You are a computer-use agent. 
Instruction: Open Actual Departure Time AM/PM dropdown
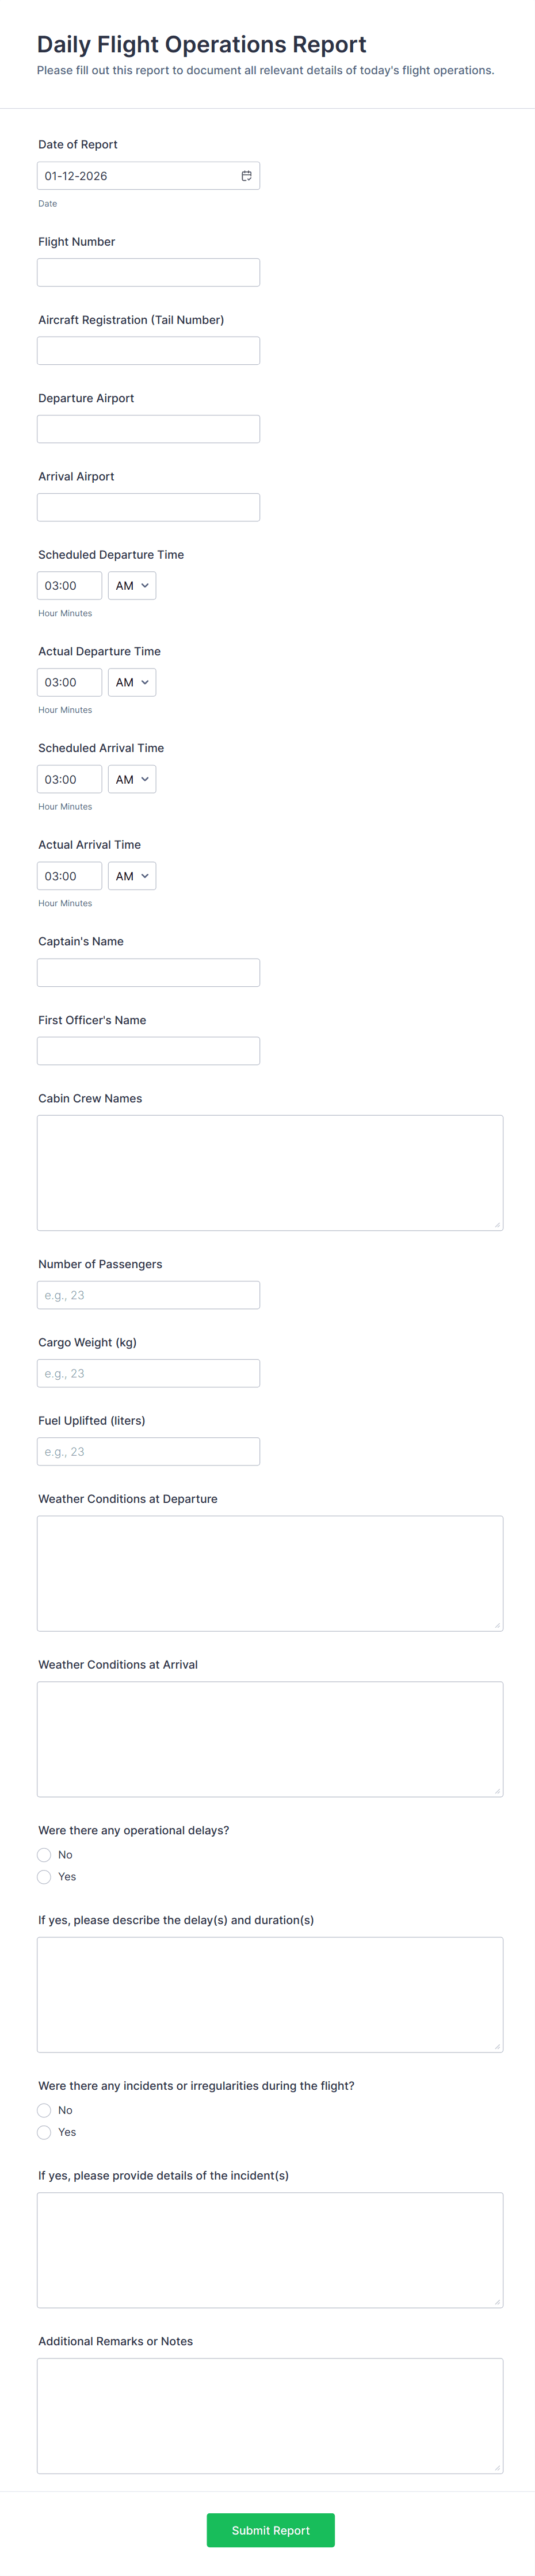(x=132, y=683)
